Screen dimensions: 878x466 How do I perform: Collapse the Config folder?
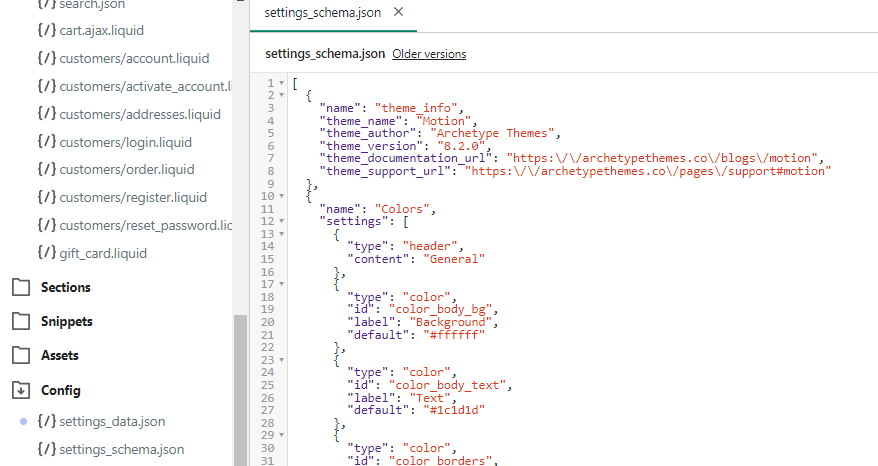click(x=60, y=390)
